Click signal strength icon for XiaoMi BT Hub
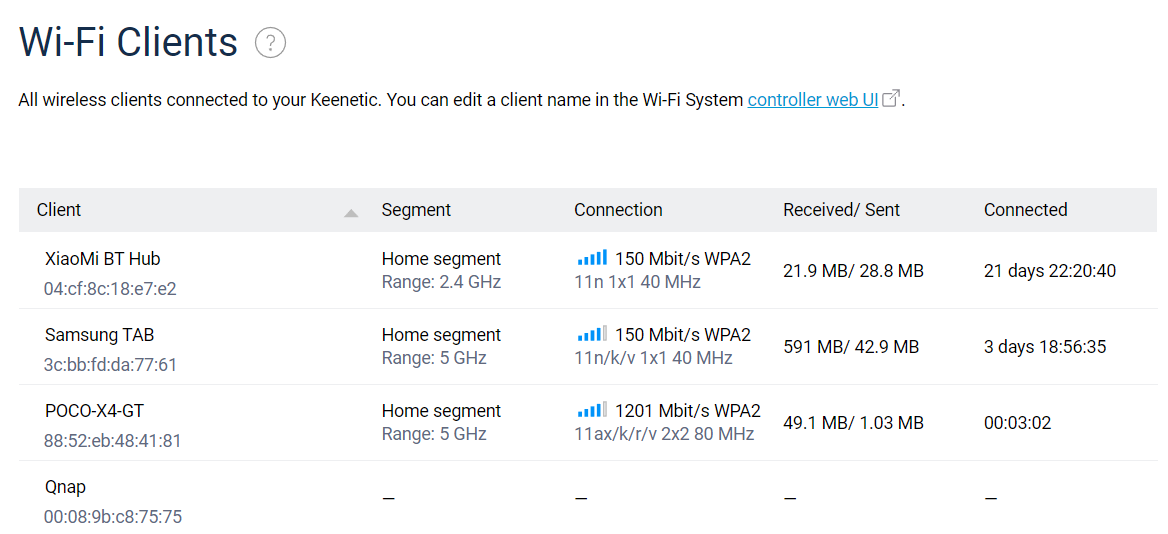The height and width of the screenshot is (534, 1168). 592,259
